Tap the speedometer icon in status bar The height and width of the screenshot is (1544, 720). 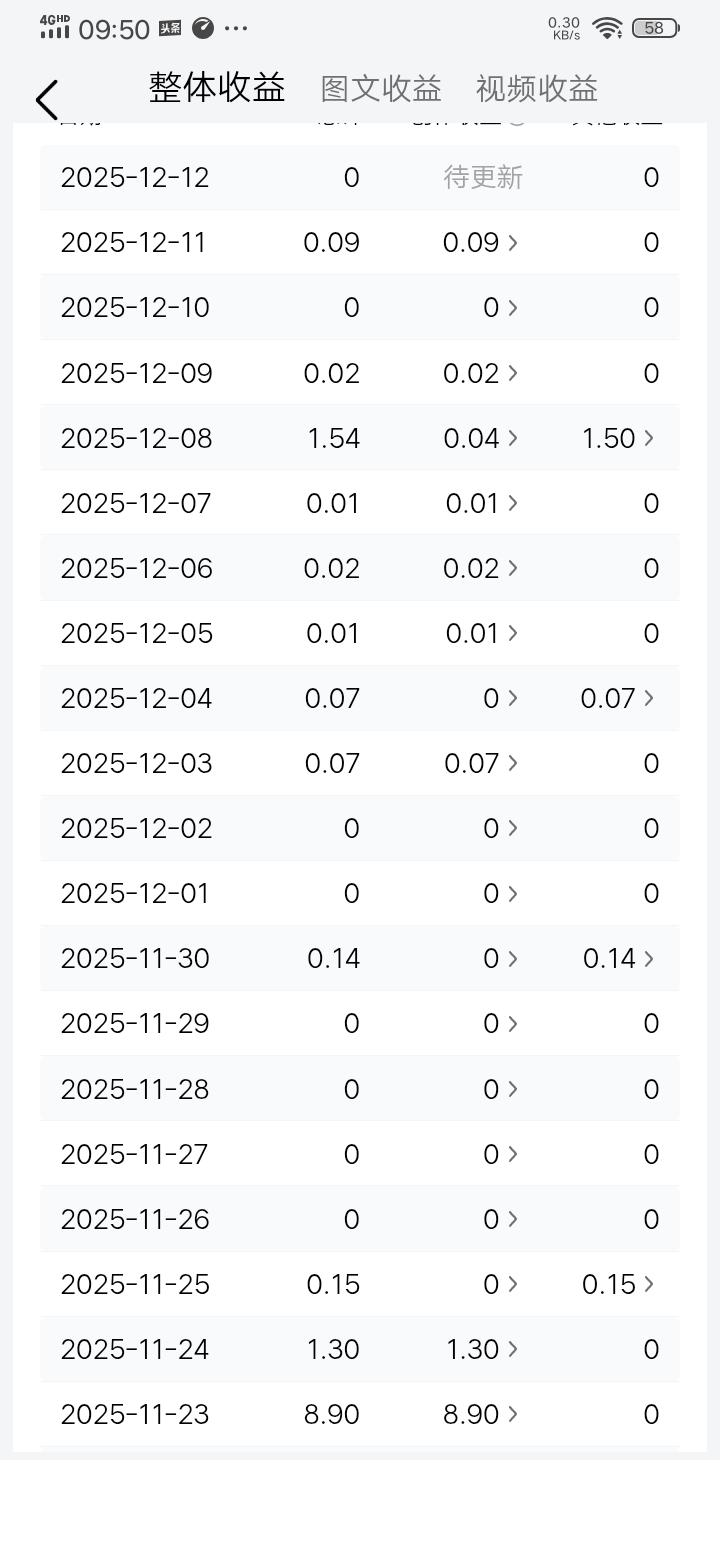click(x=203, y=28)
